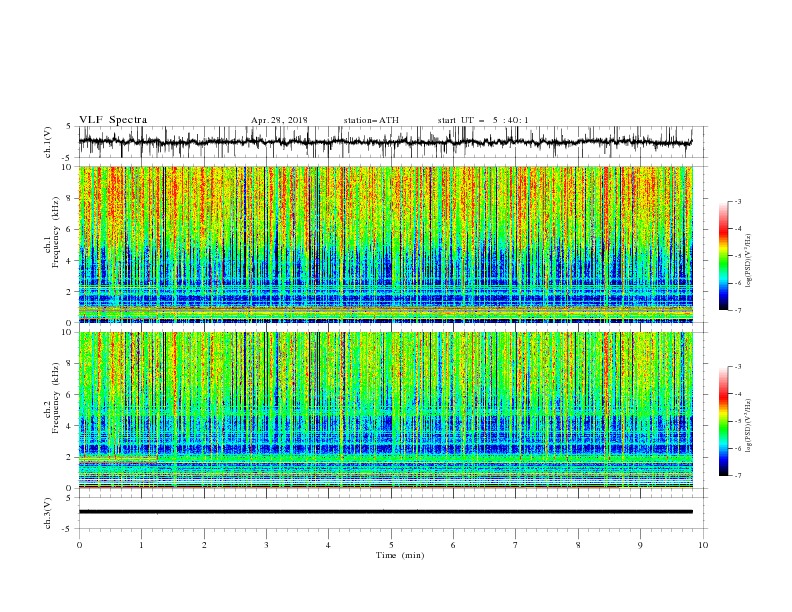Click the "-7" label on the ch.2 colorbar
792x612 pixels.
pyautogui.click(x=737, y=475)
